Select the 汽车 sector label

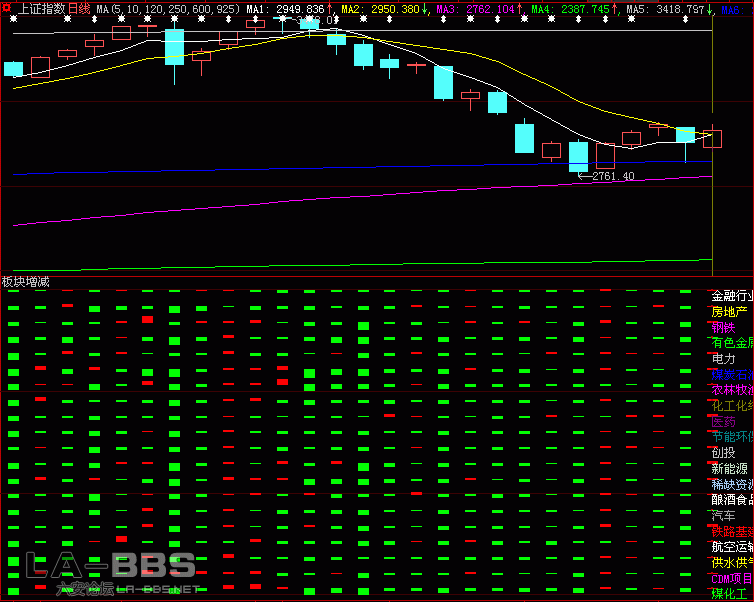722,515
